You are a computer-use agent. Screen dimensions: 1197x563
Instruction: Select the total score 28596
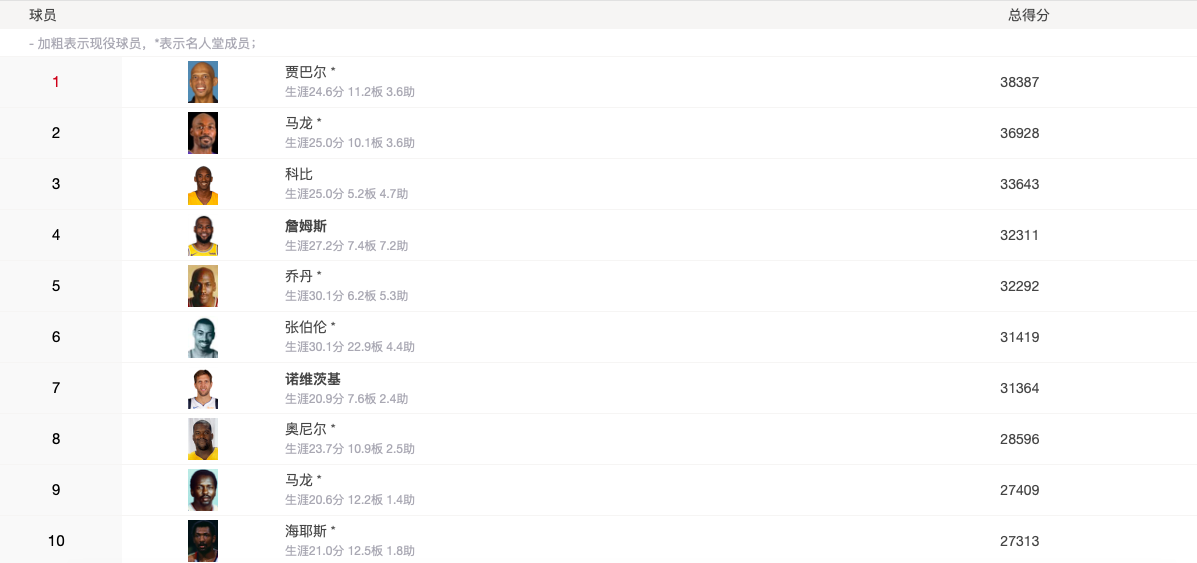tap(1019, 439)
